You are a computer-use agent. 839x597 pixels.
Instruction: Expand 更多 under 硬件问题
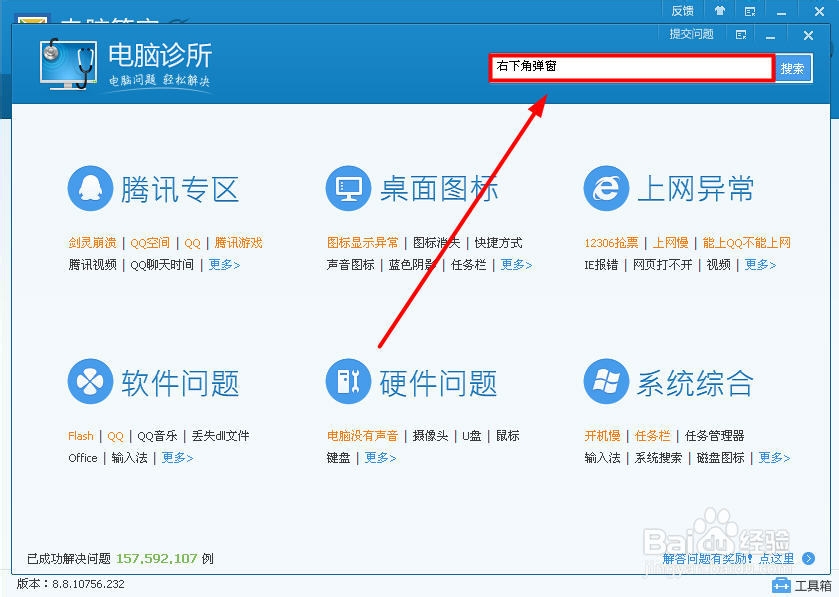point(378,458)
